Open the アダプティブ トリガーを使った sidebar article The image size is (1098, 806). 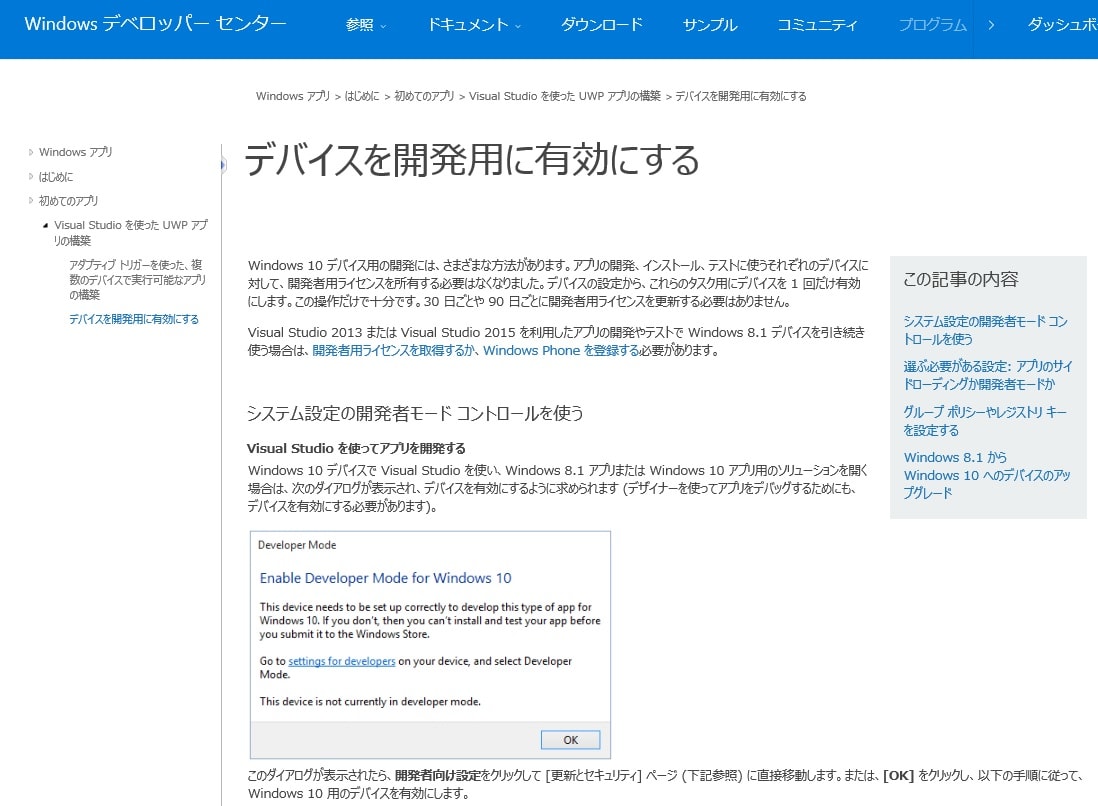(x=137, y=279)
